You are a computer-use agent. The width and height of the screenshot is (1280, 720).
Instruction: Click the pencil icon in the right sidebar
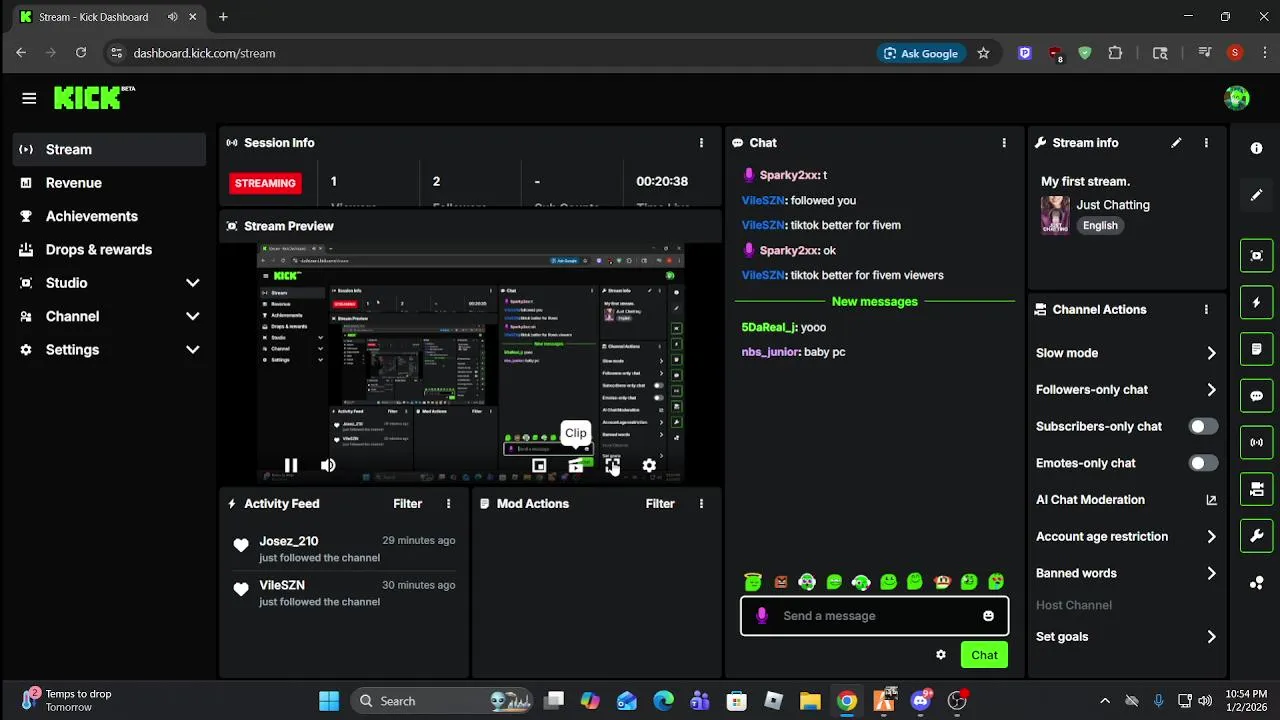click(1257, 195)
